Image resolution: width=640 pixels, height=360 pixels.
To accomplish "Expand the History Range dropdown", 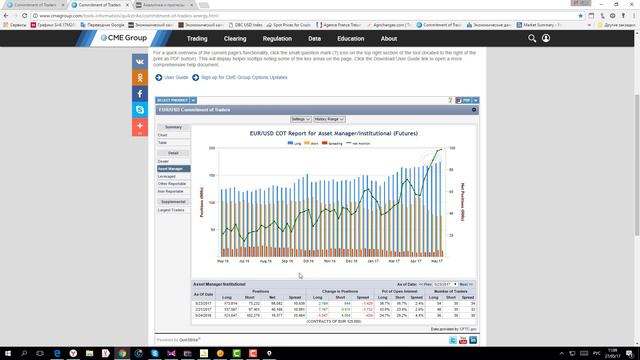I will (329, 119).
